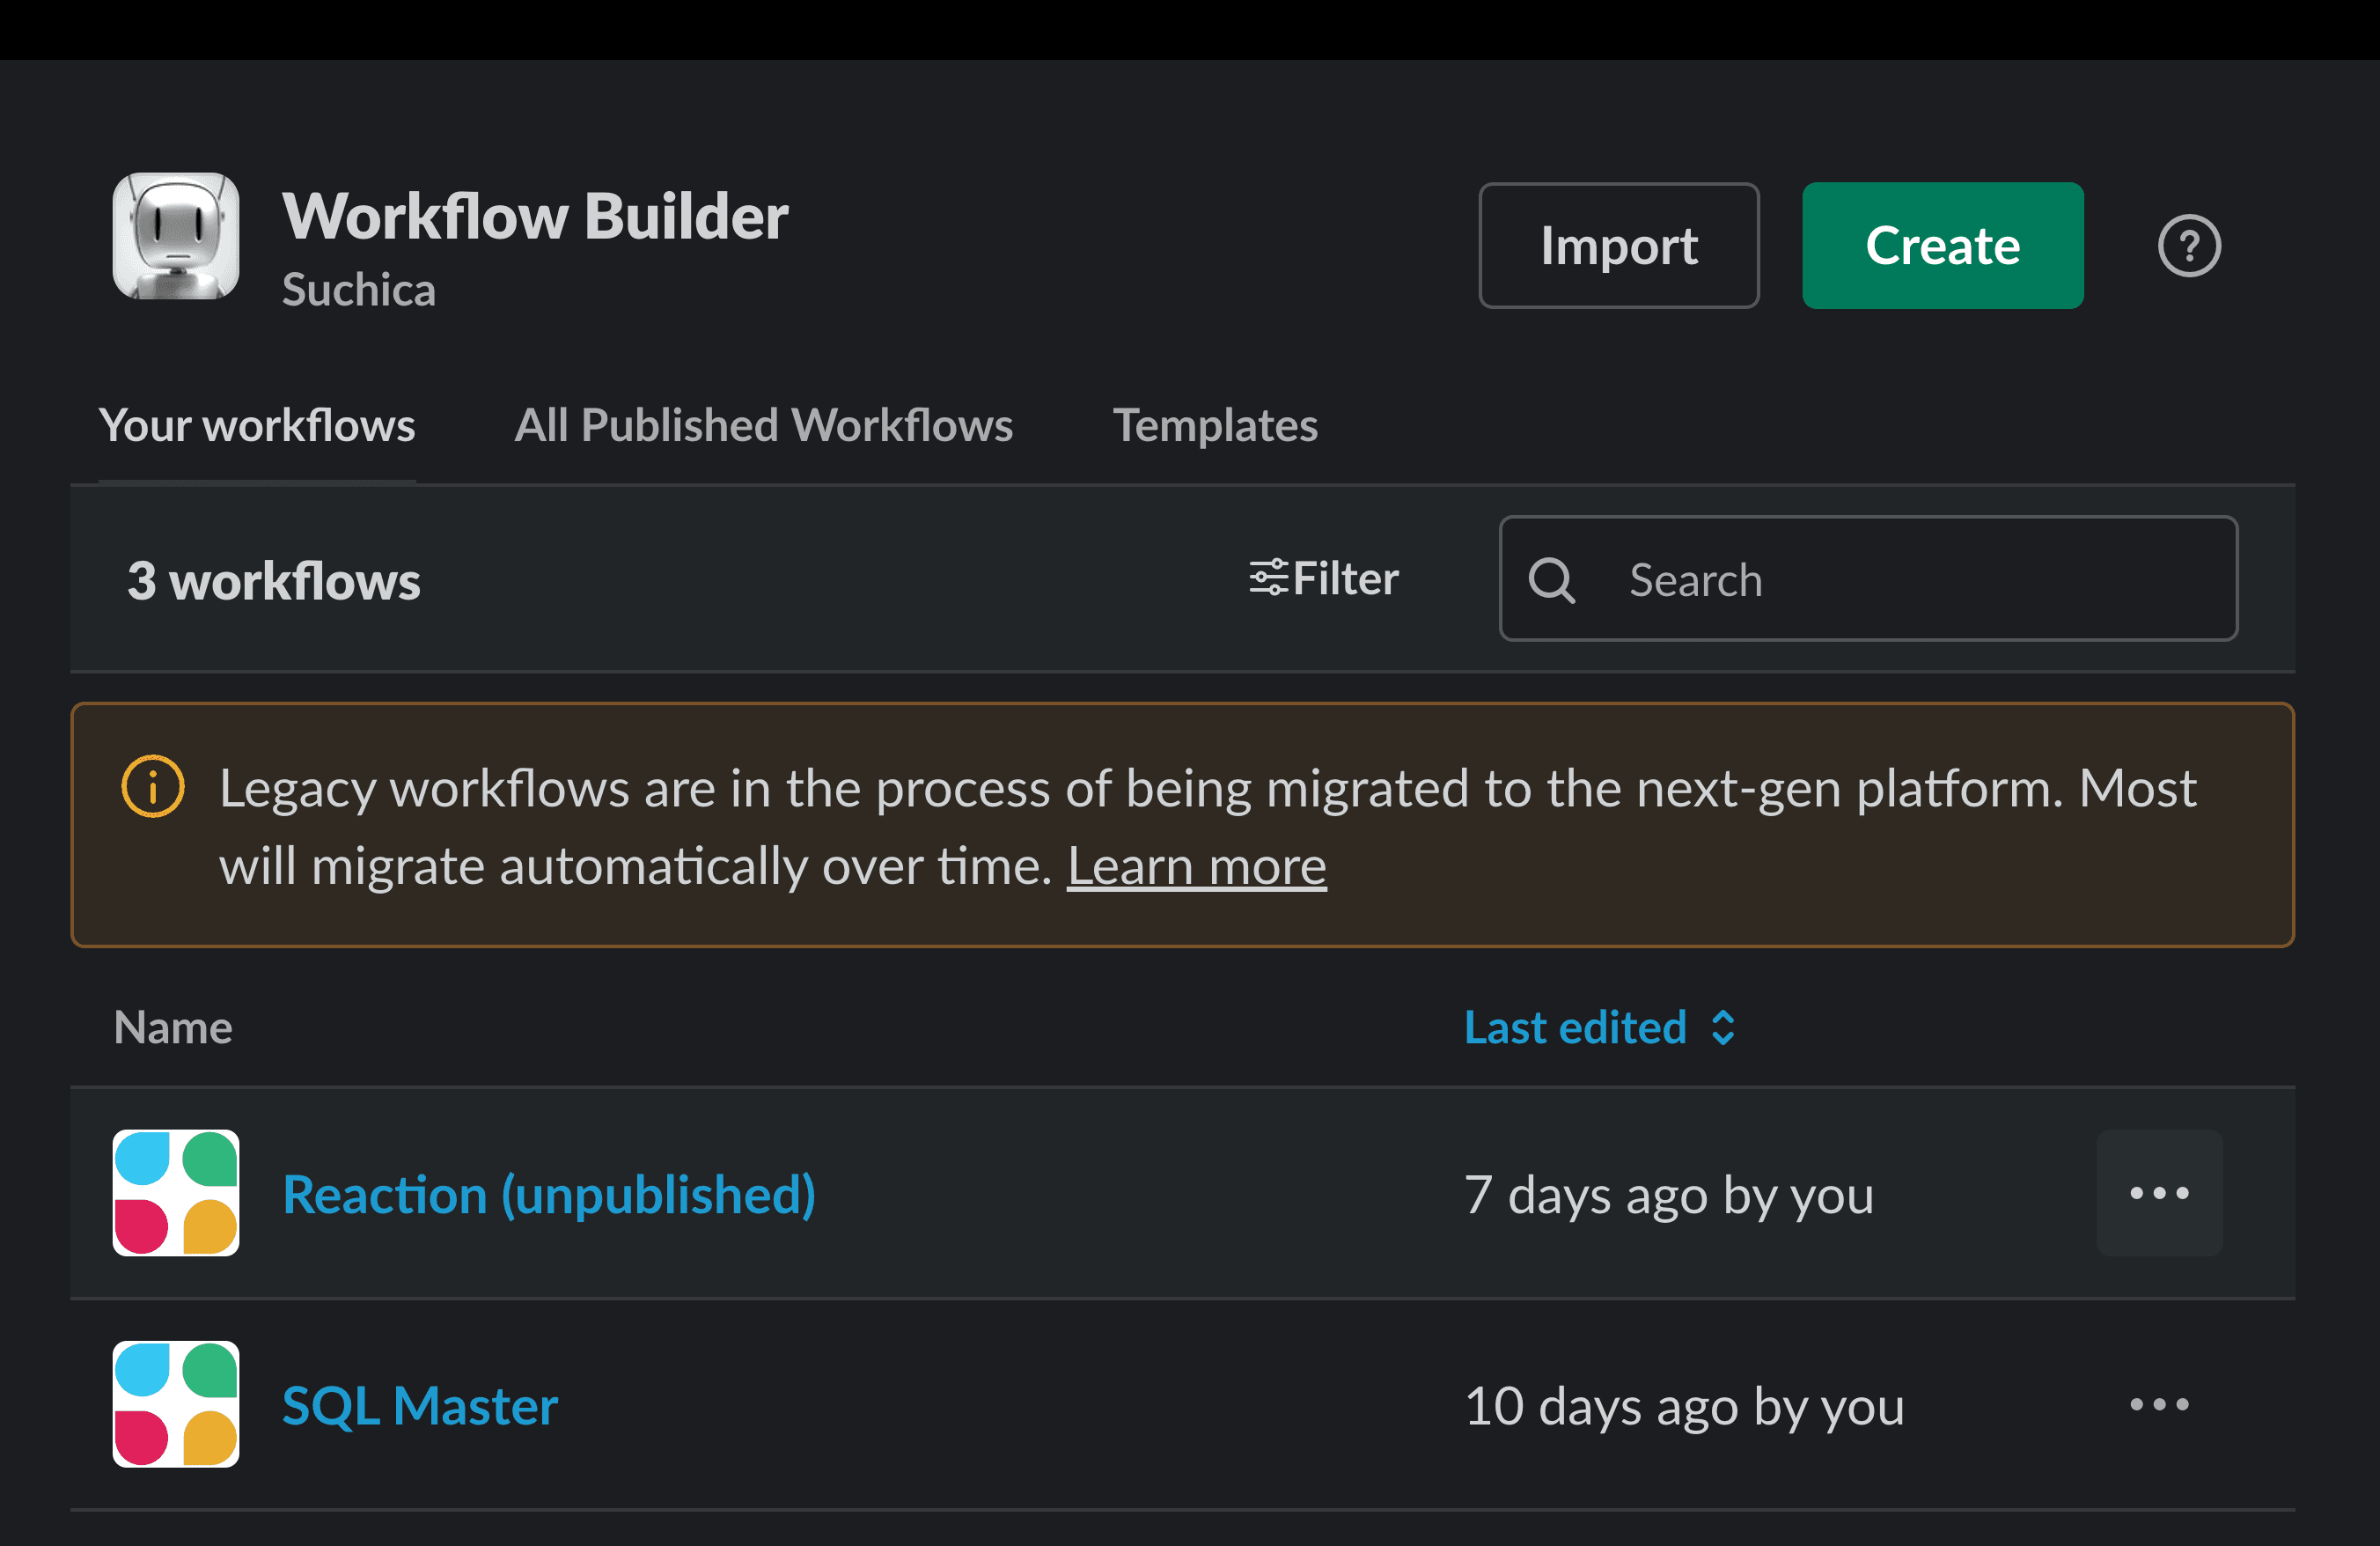Open the help question mark icon
2380x1546 pixels.
pyautogui.click(x=2189, y=245)
